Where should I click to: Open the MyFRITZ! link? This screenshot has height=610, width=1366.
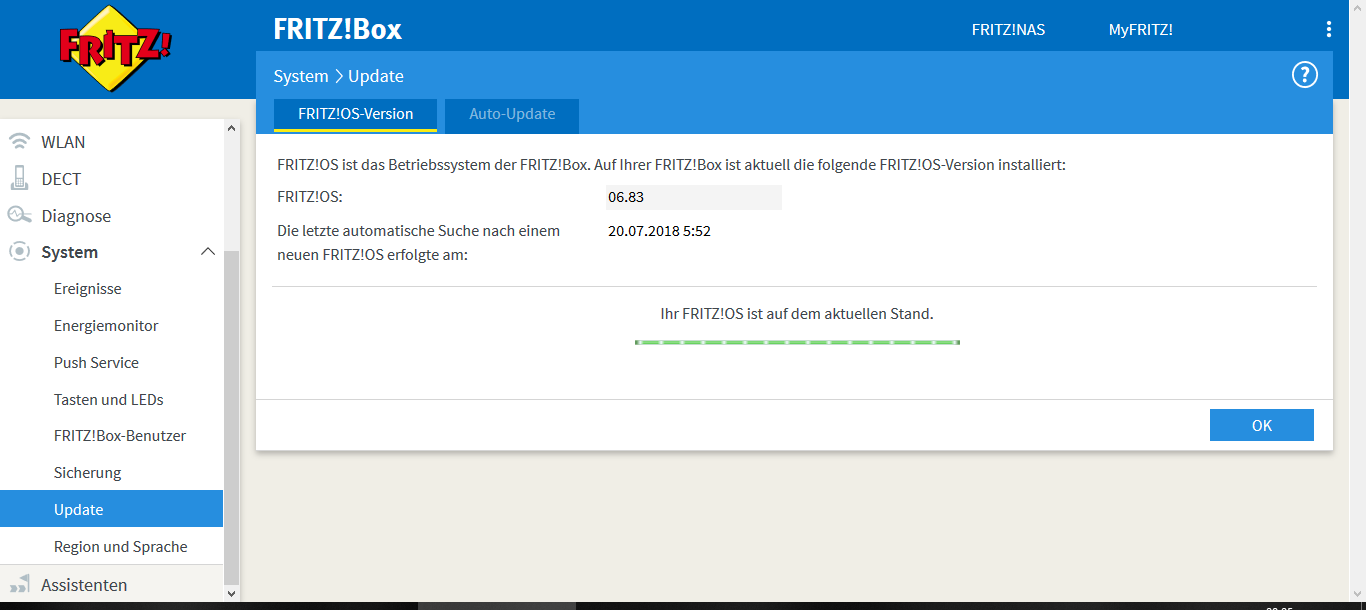coord(1140,30)
